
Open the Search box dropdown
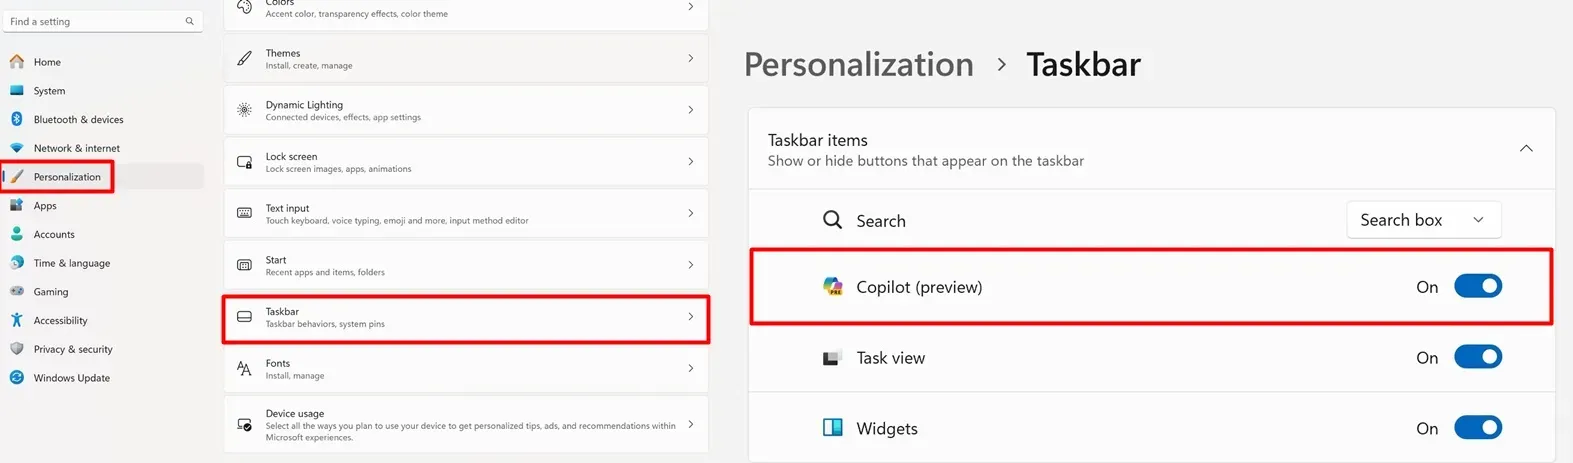coord(1423,220)
